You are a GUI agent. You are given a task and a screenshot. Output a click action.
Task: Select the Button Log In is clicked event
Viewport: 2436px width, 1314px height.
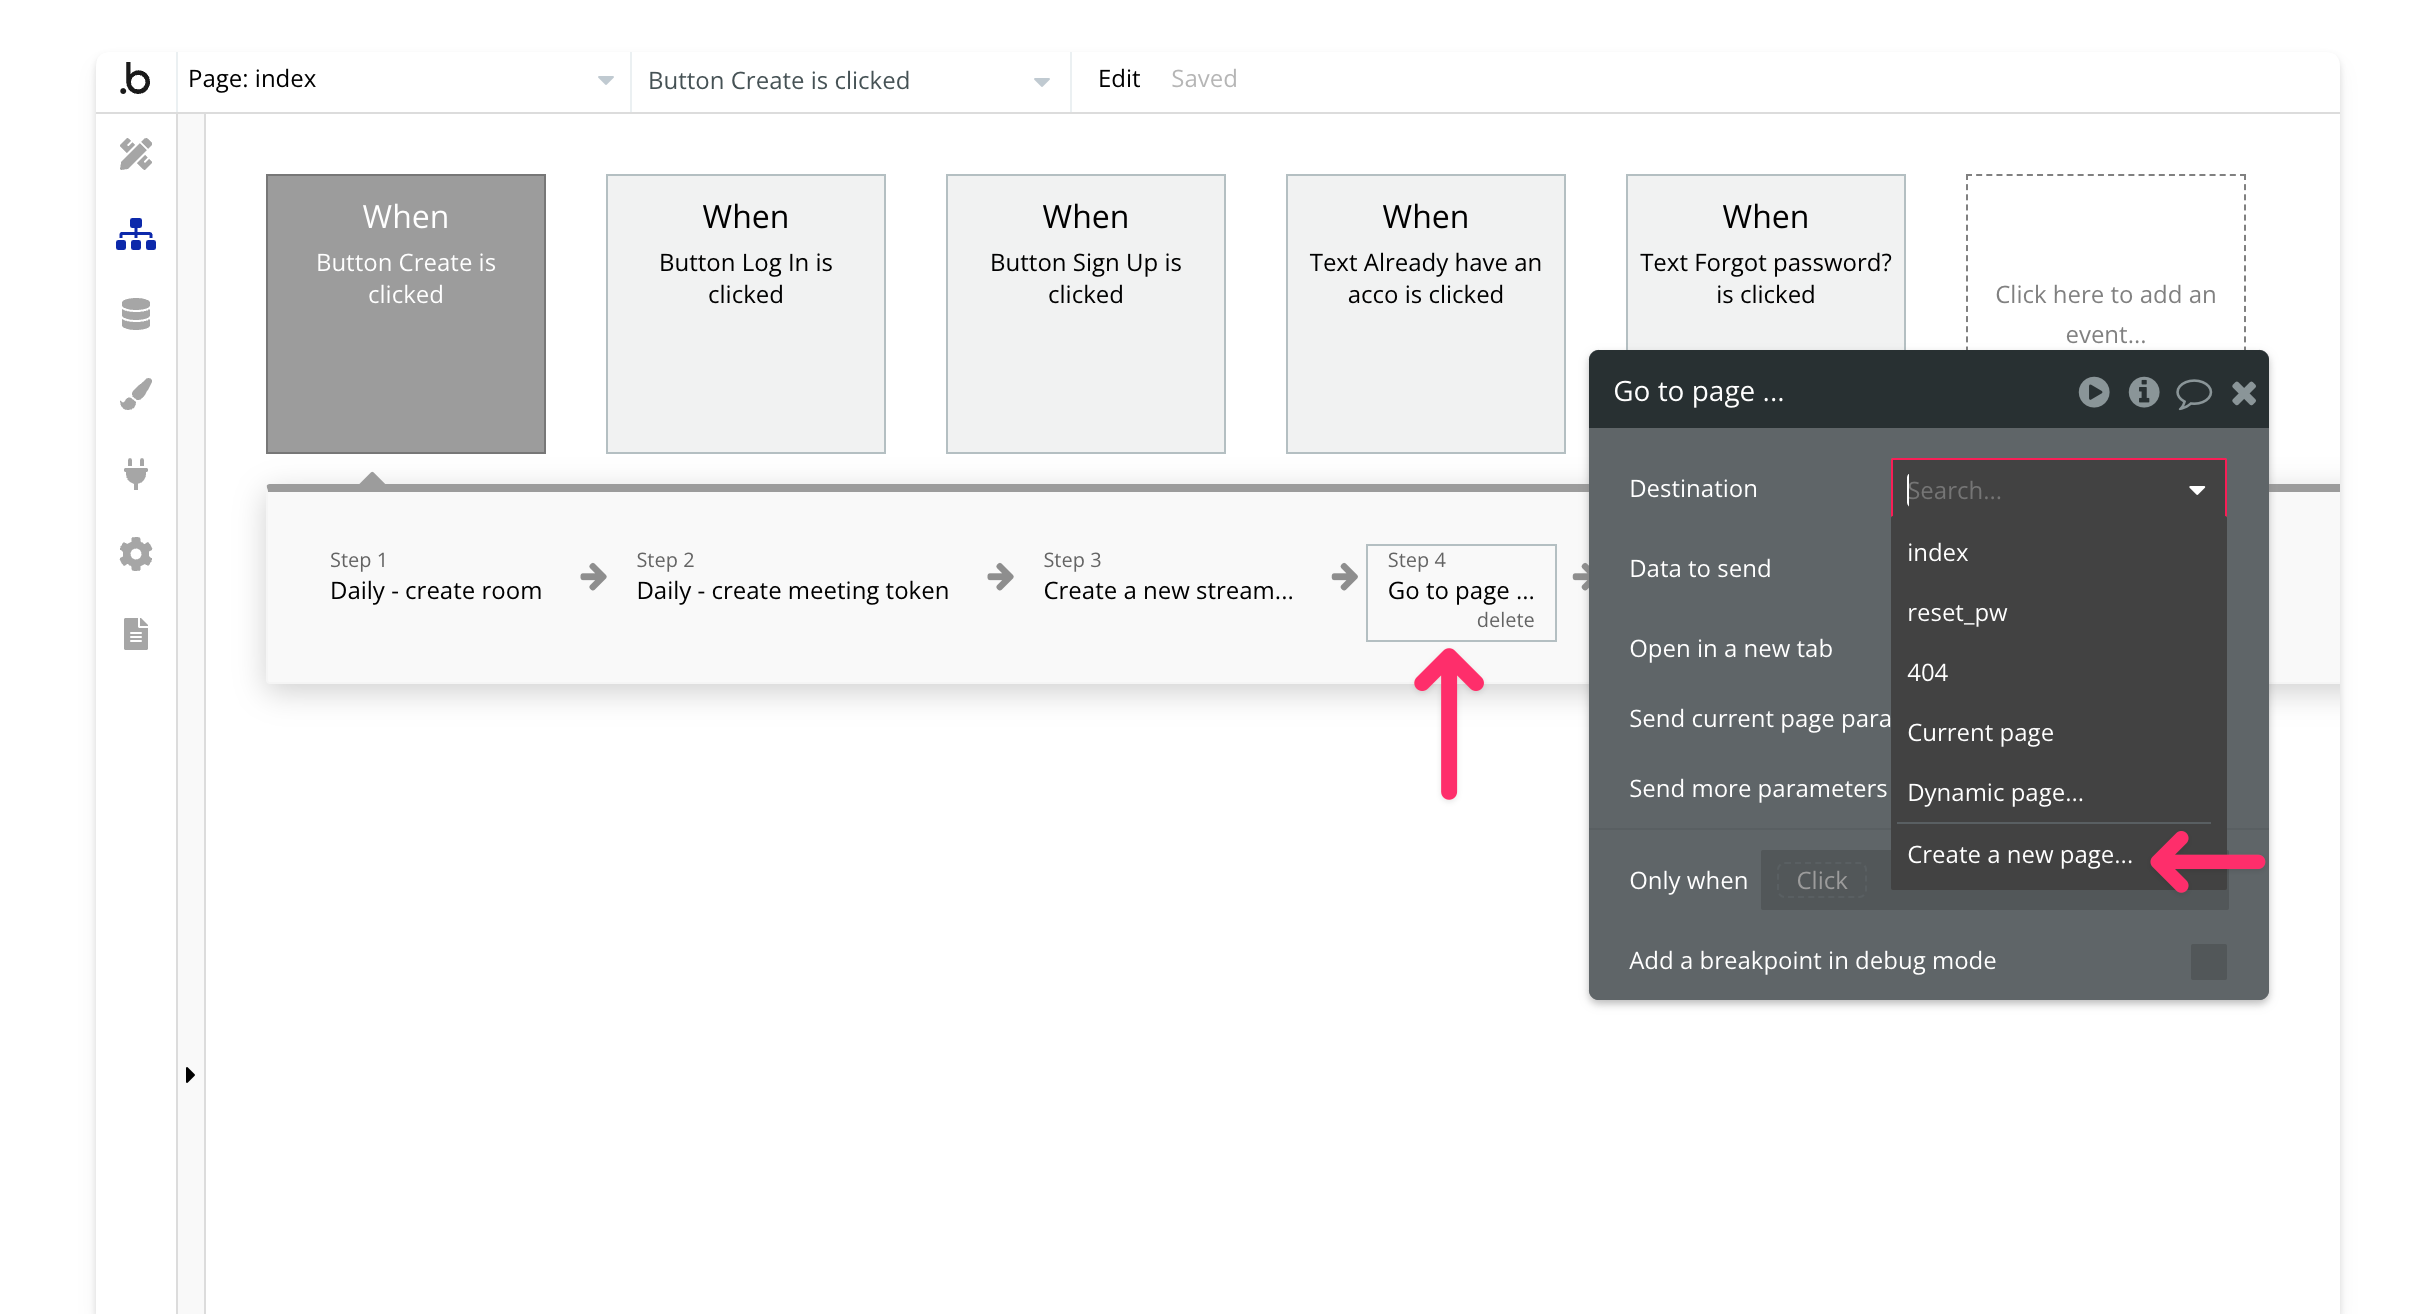[x=745, y=313]
